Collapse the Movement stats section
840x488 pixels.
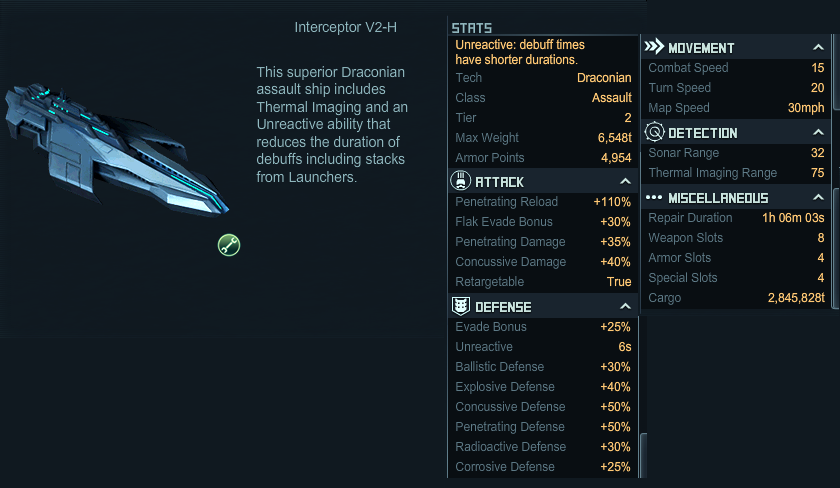click(x=818, y=48)
